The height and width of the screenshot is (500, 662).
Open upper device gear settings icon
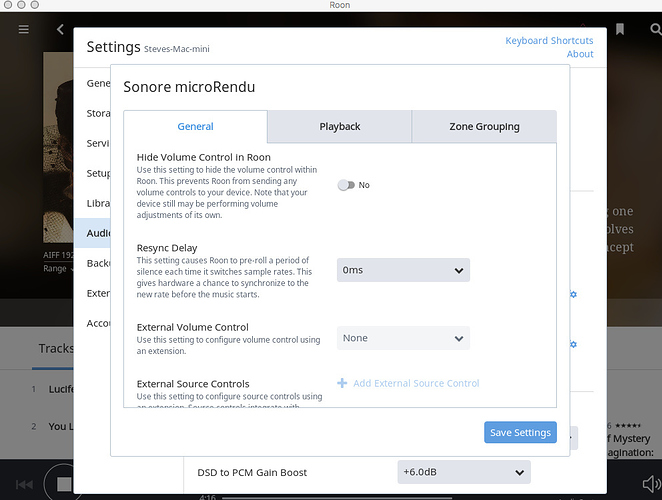click(573, 294)
